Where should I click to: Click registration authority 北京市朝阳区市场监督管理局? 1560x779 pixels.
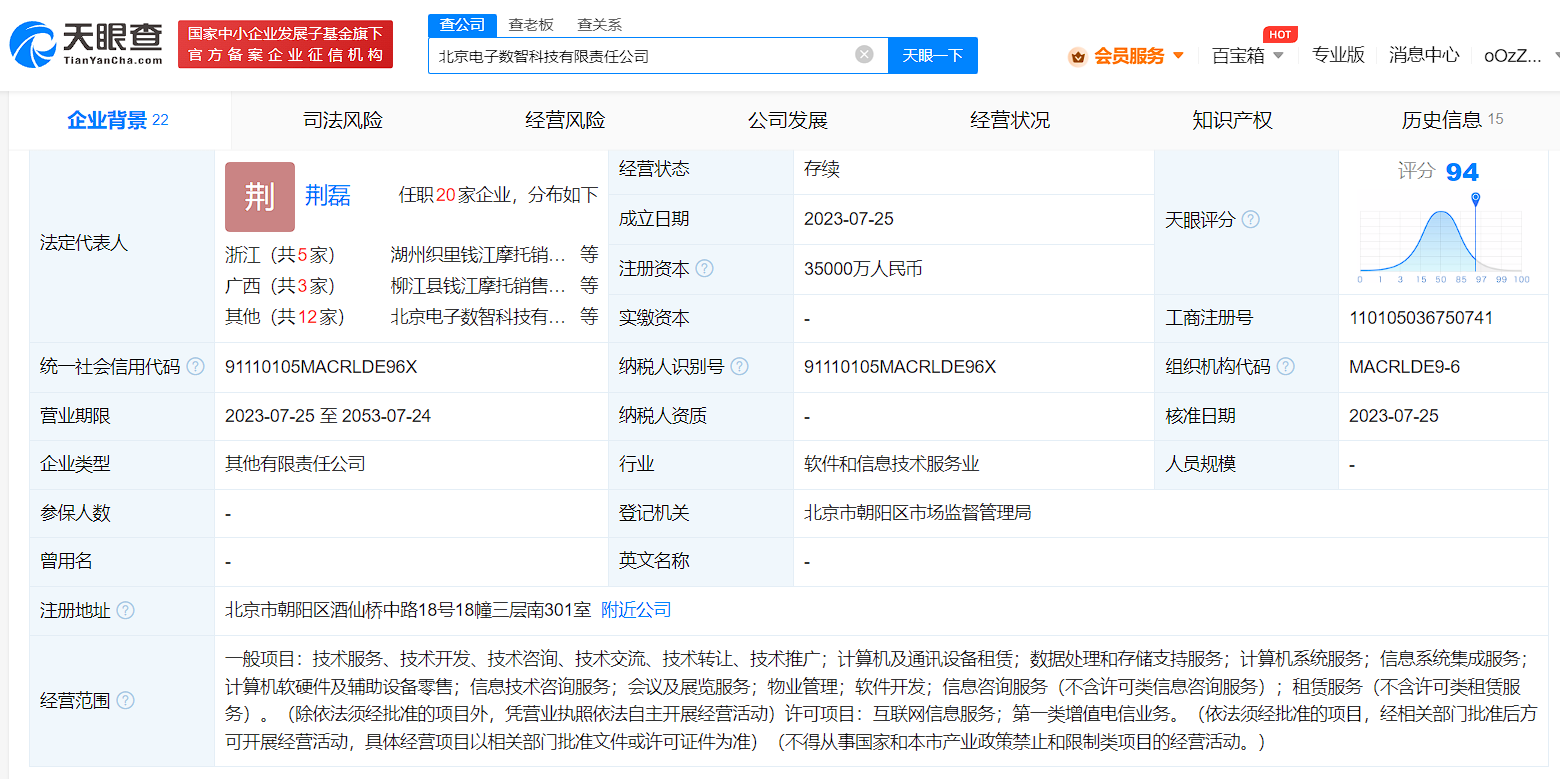pyautogui.click(x=918, y=513)
